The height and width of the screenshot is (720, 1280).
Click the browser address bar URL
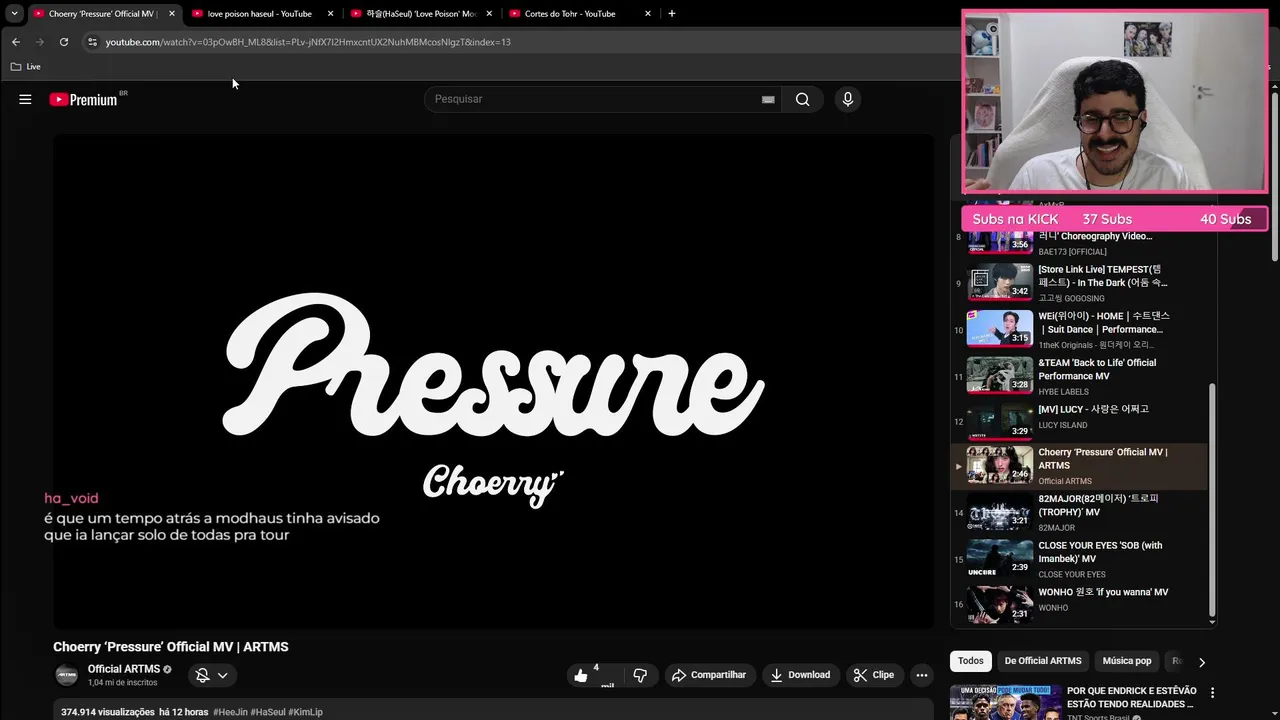tap(308, 42)
